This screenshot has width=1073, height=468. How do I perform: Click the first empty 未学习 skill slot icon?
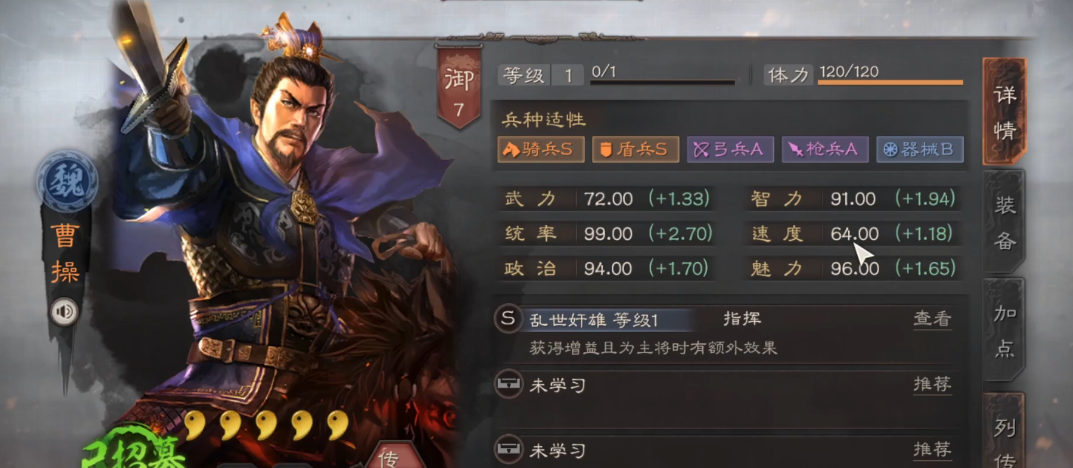507,385
